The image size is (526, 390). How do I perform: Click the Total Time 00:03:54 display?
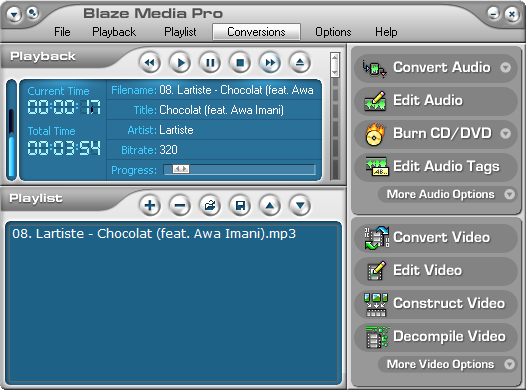click(64, 148)
